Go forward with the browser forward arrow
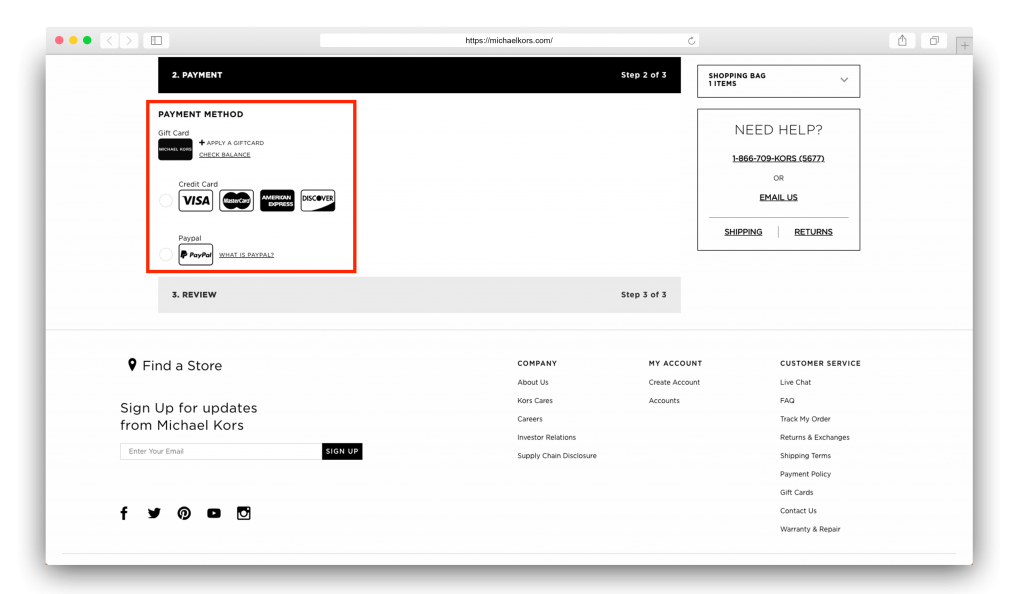This screenshot has width=1024, height=594. (x=129, y=40)
